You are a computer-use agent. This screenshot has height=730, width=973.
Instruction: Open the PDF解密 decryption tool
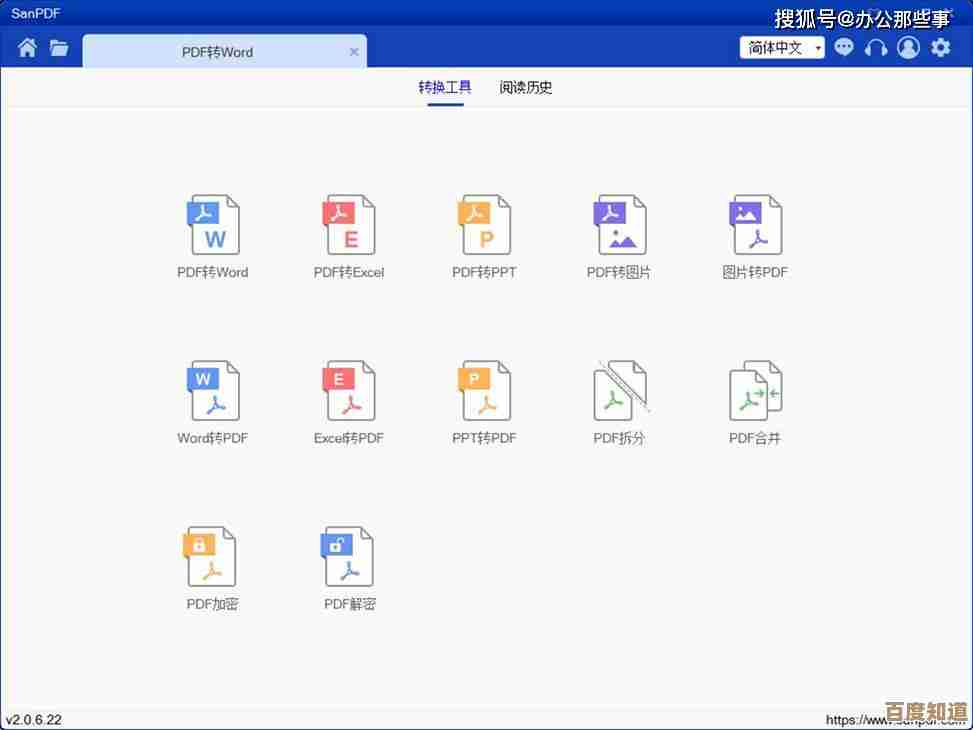(x=349, y=557)
